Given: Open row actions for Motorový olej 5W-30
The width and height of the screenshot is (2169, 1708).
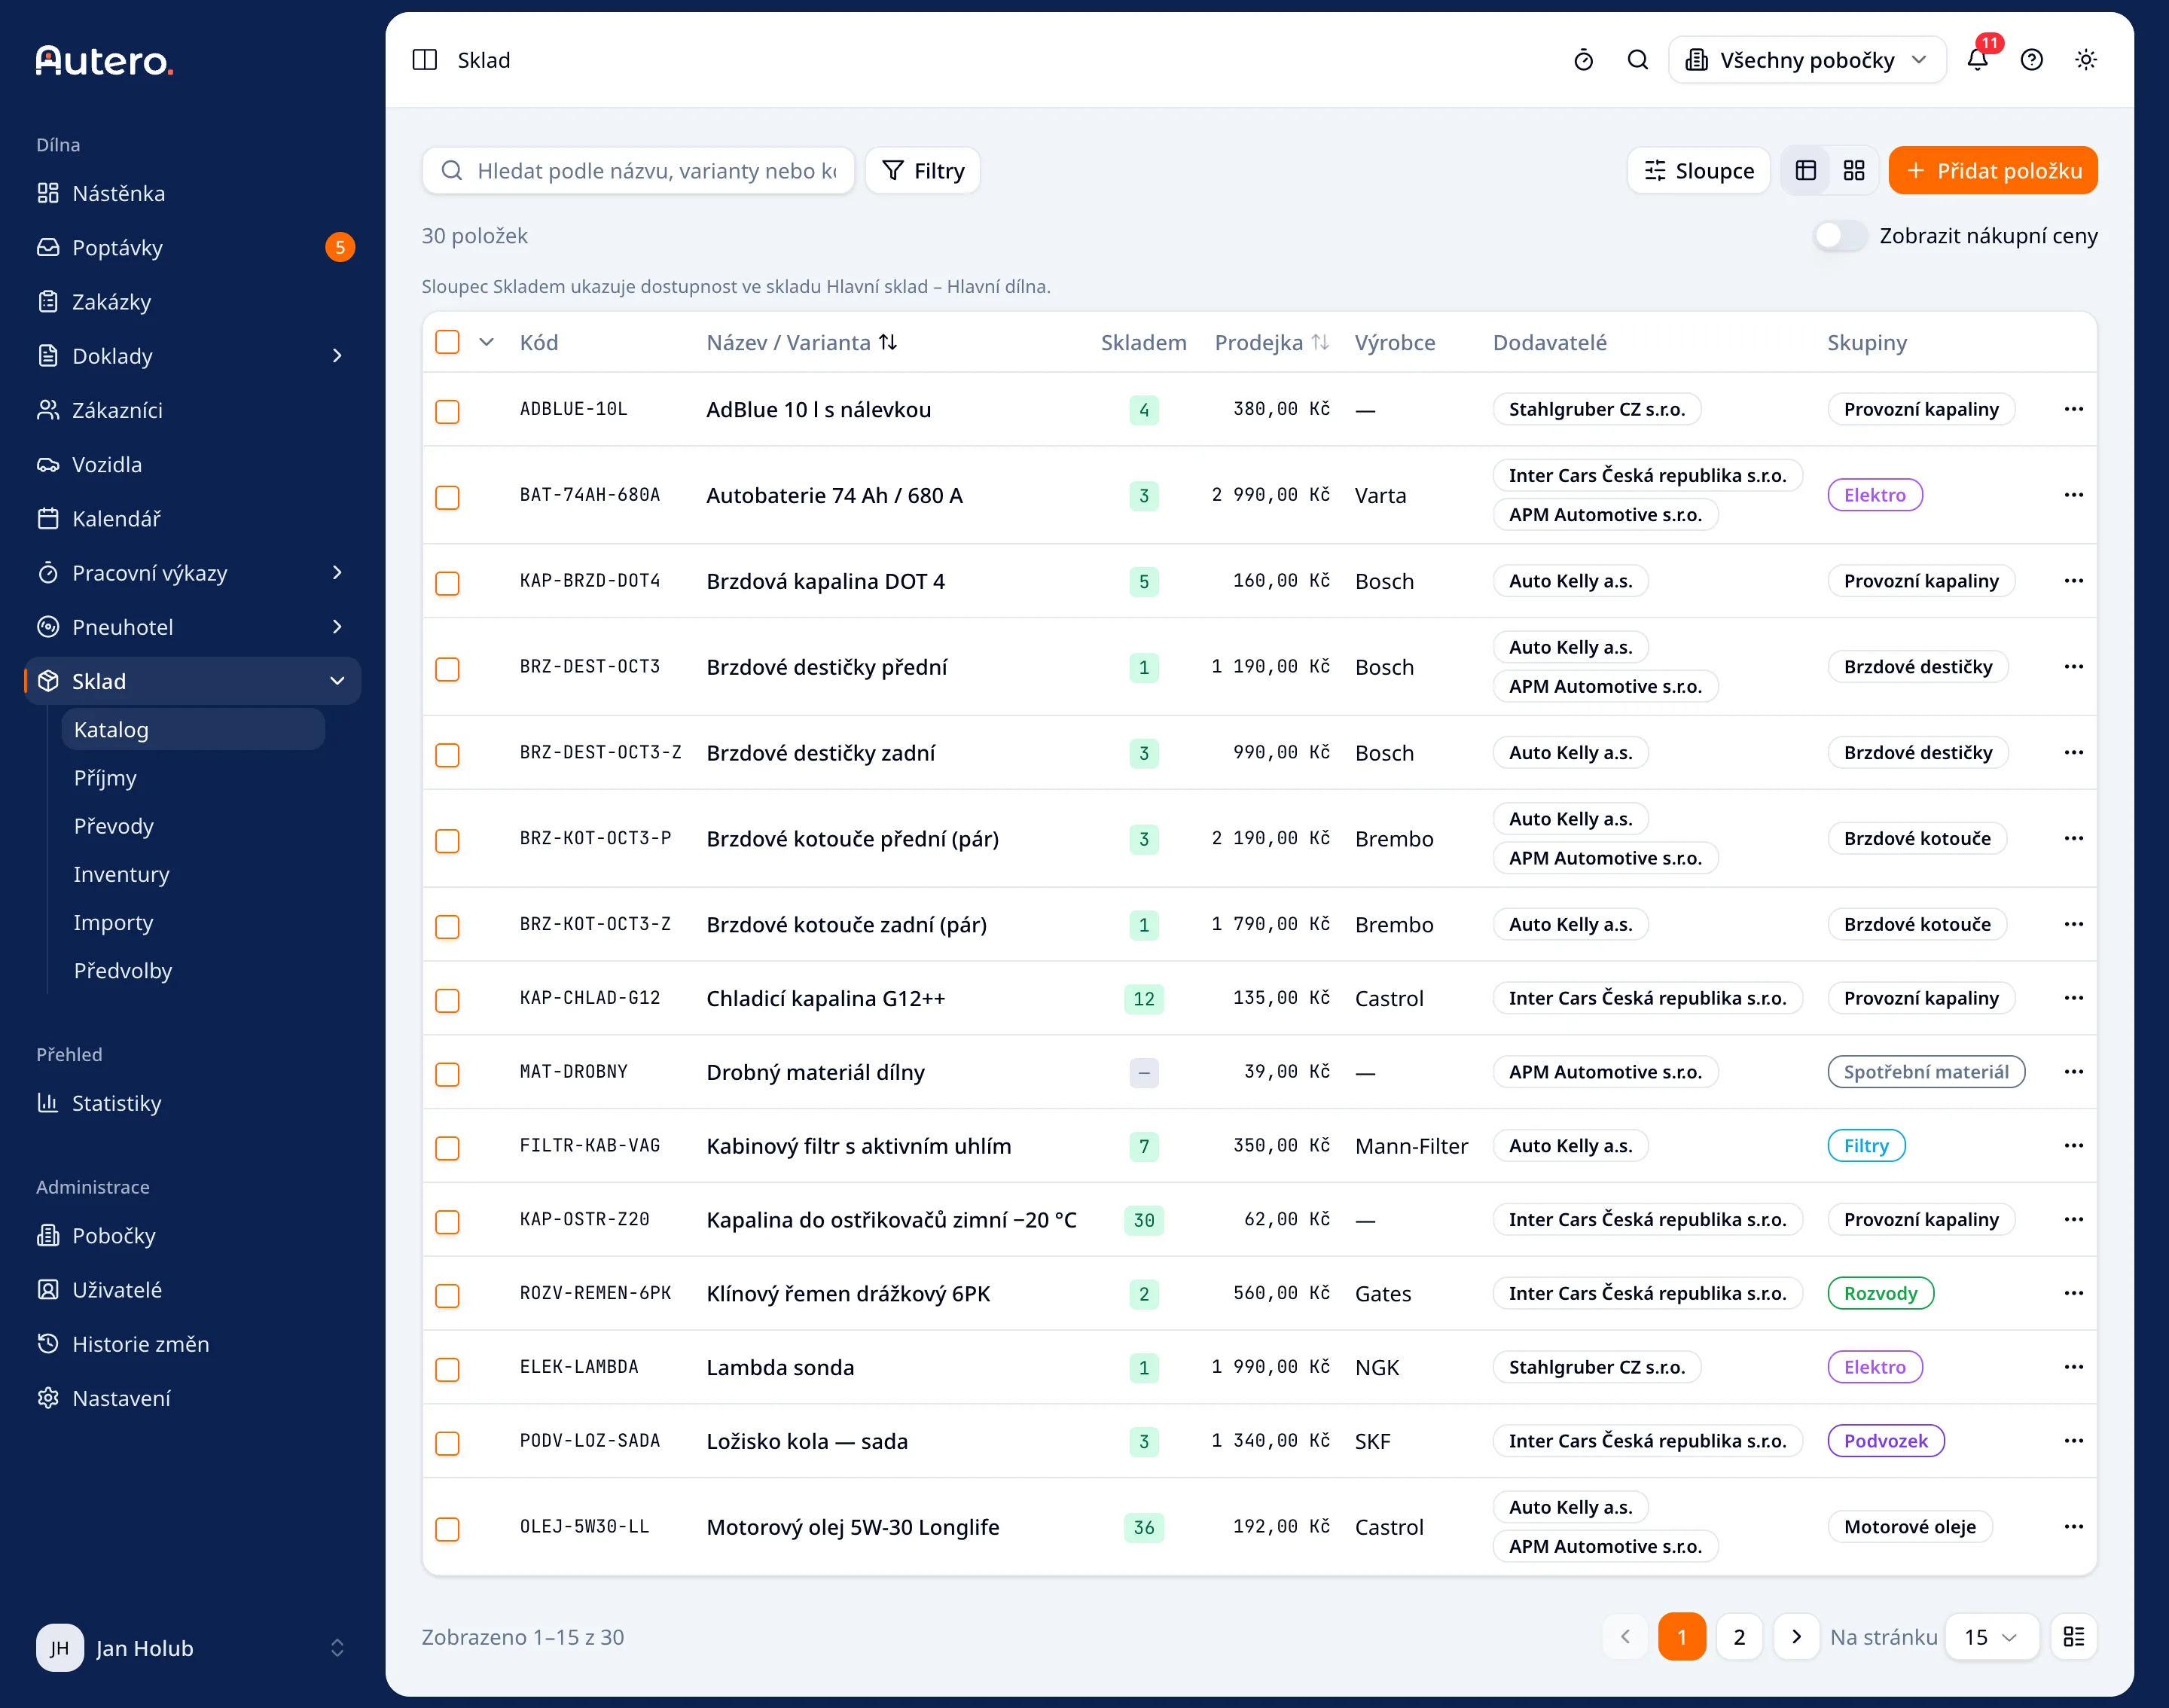Looking at the screenshot, I should point(2073,1527).
